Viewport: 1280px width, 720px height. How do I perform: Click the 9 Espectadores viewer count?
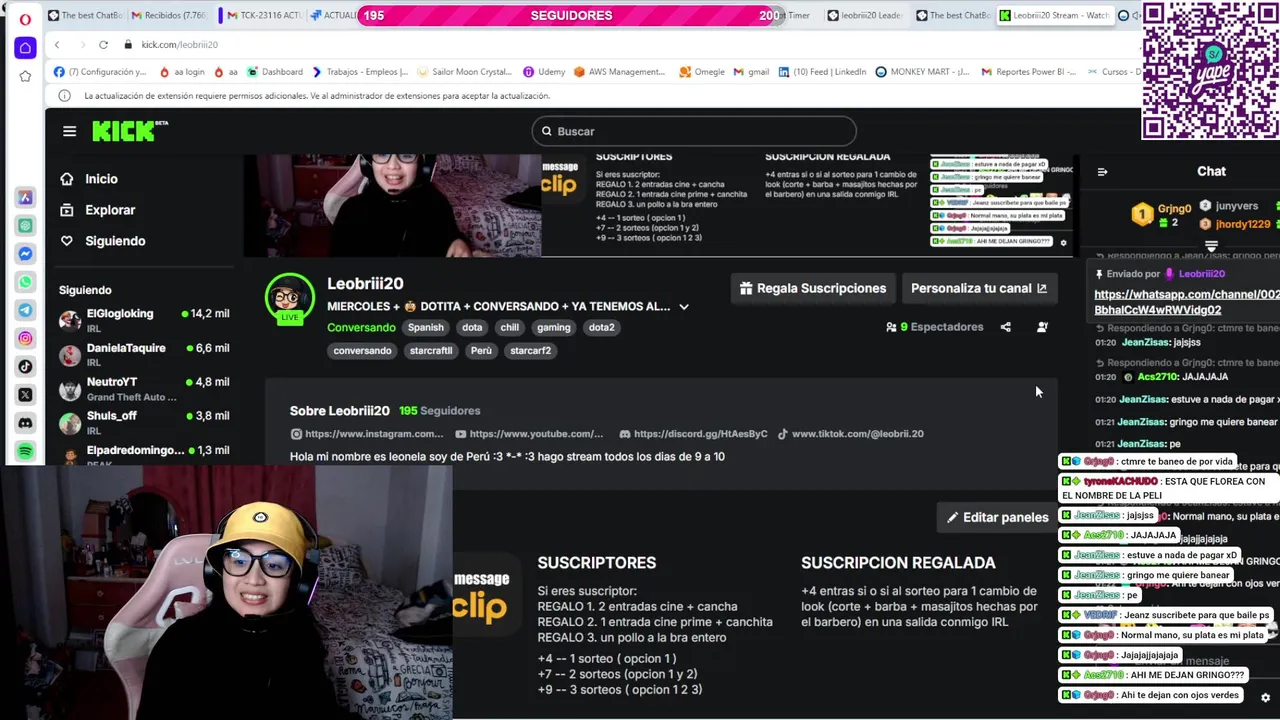(934, 327)
